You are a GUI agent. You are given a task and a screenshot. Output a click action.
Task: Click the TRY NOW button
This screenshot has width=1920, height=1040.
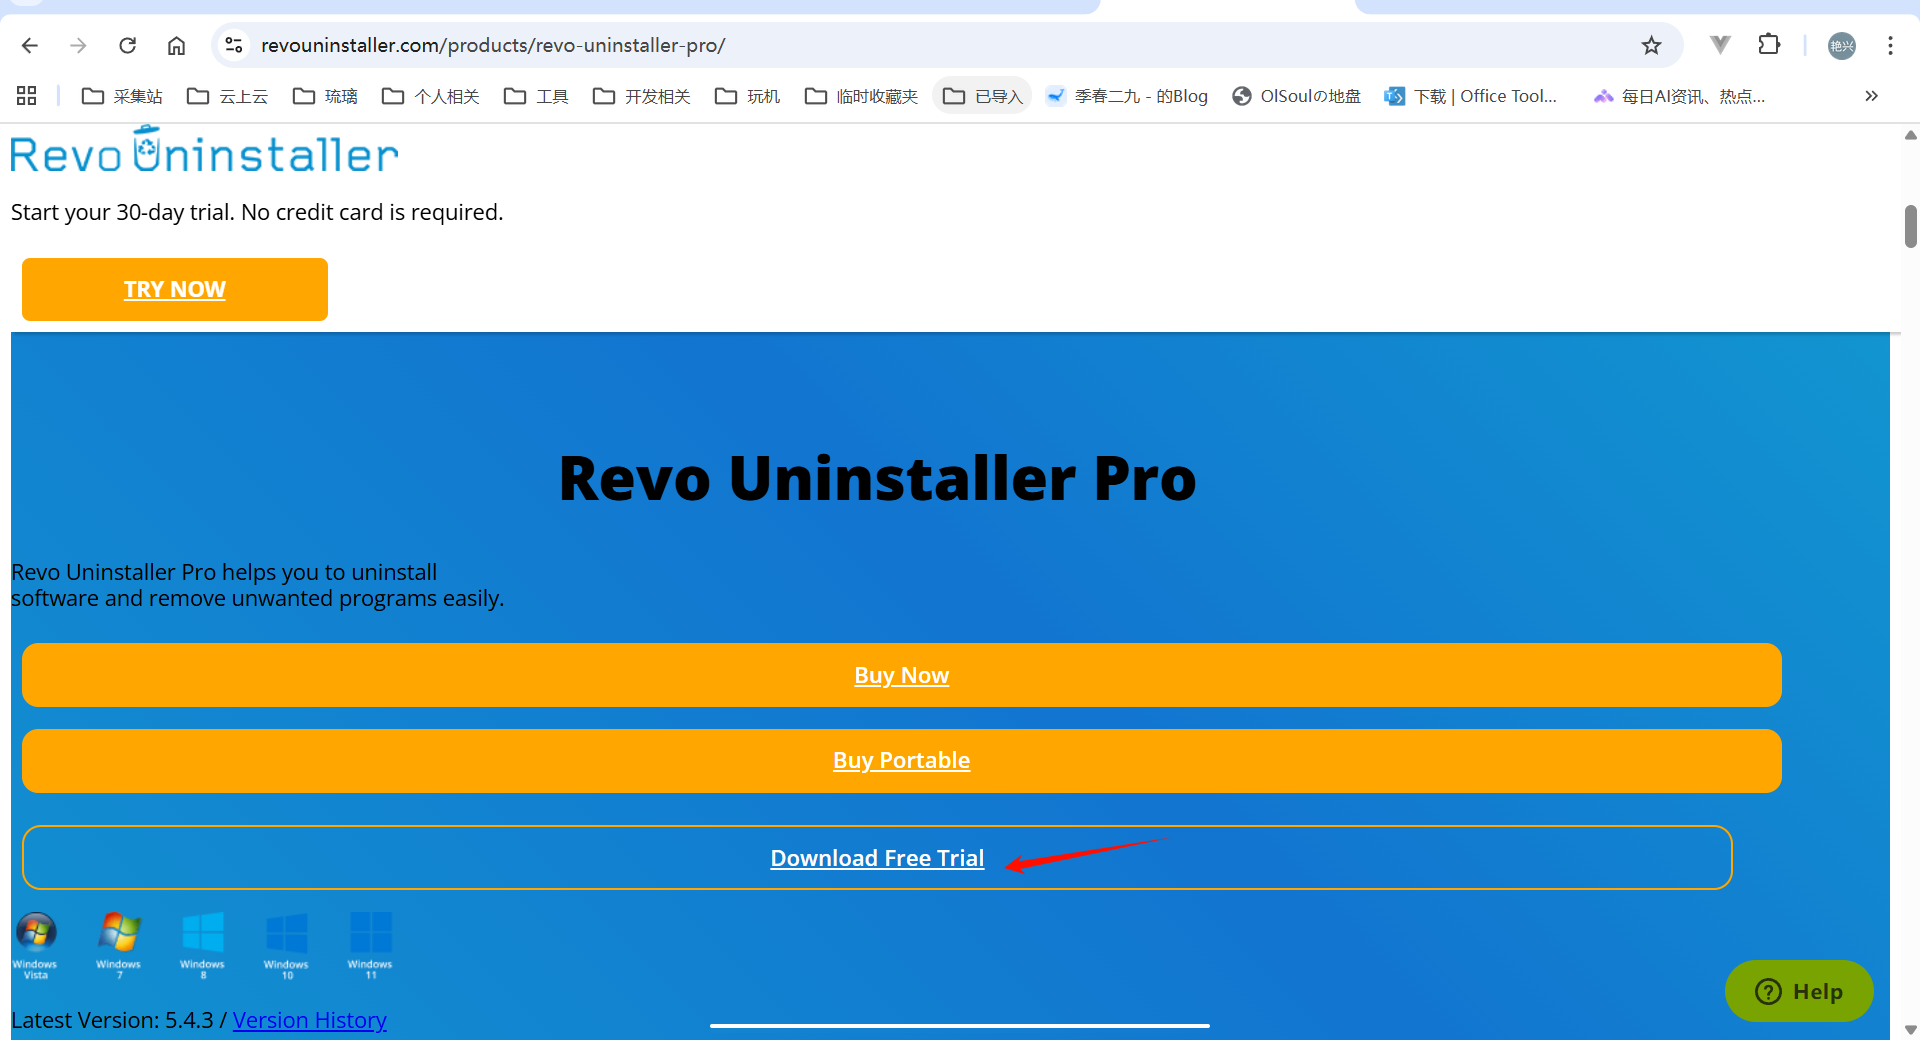[x=175, y=289]
